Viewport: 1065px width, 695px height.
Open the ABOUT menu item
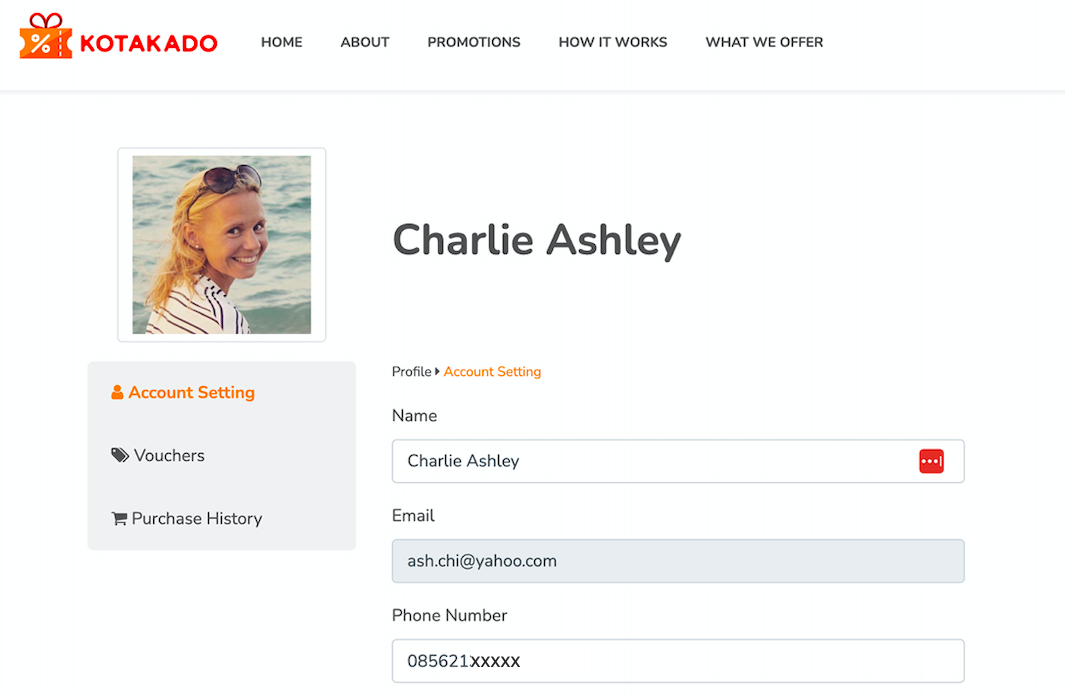[x=365, y=42]
